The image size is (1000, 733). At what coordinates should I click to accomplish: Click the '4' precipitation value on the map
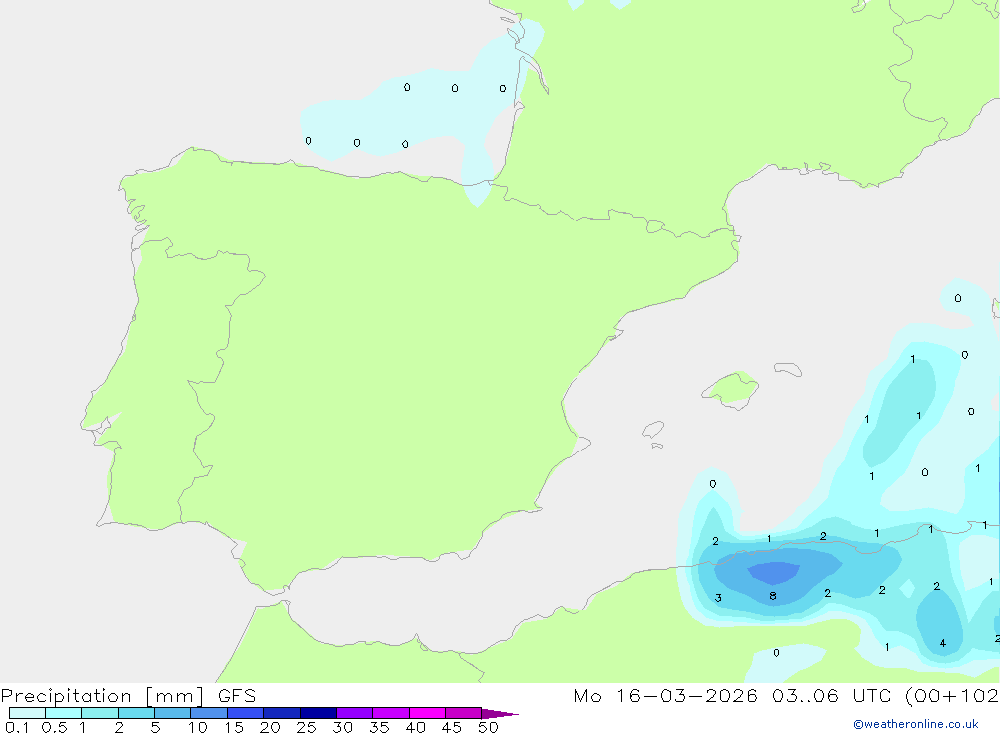[x=943, y=643]
